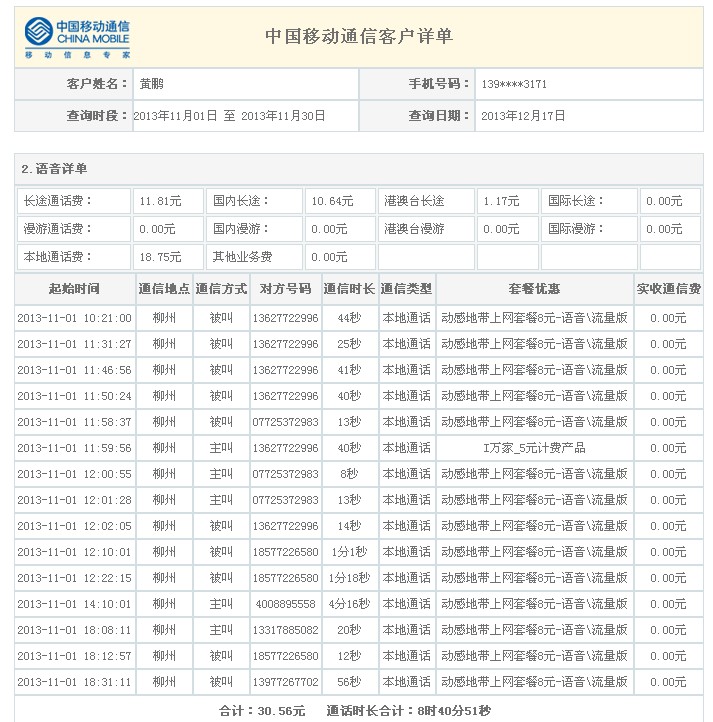Click the 通信时长 column header

349,289
